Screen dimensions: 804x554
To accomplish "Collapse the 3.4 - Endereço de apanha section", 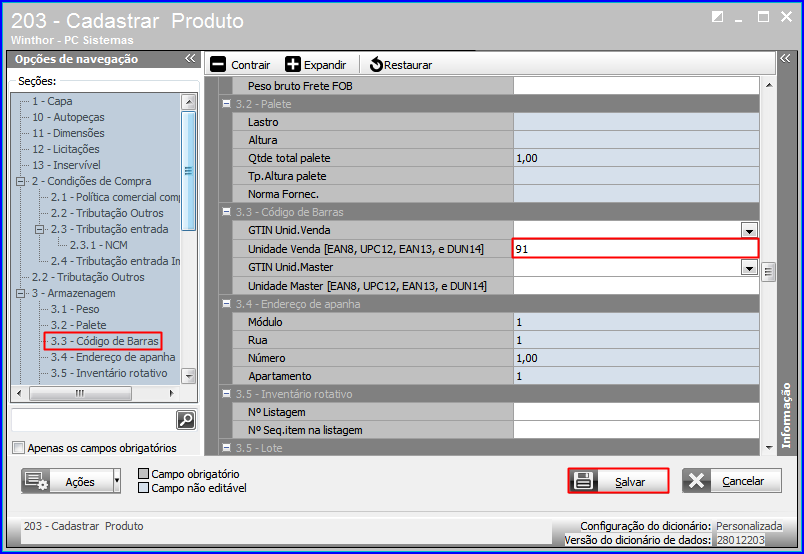I will pos(226,304).
